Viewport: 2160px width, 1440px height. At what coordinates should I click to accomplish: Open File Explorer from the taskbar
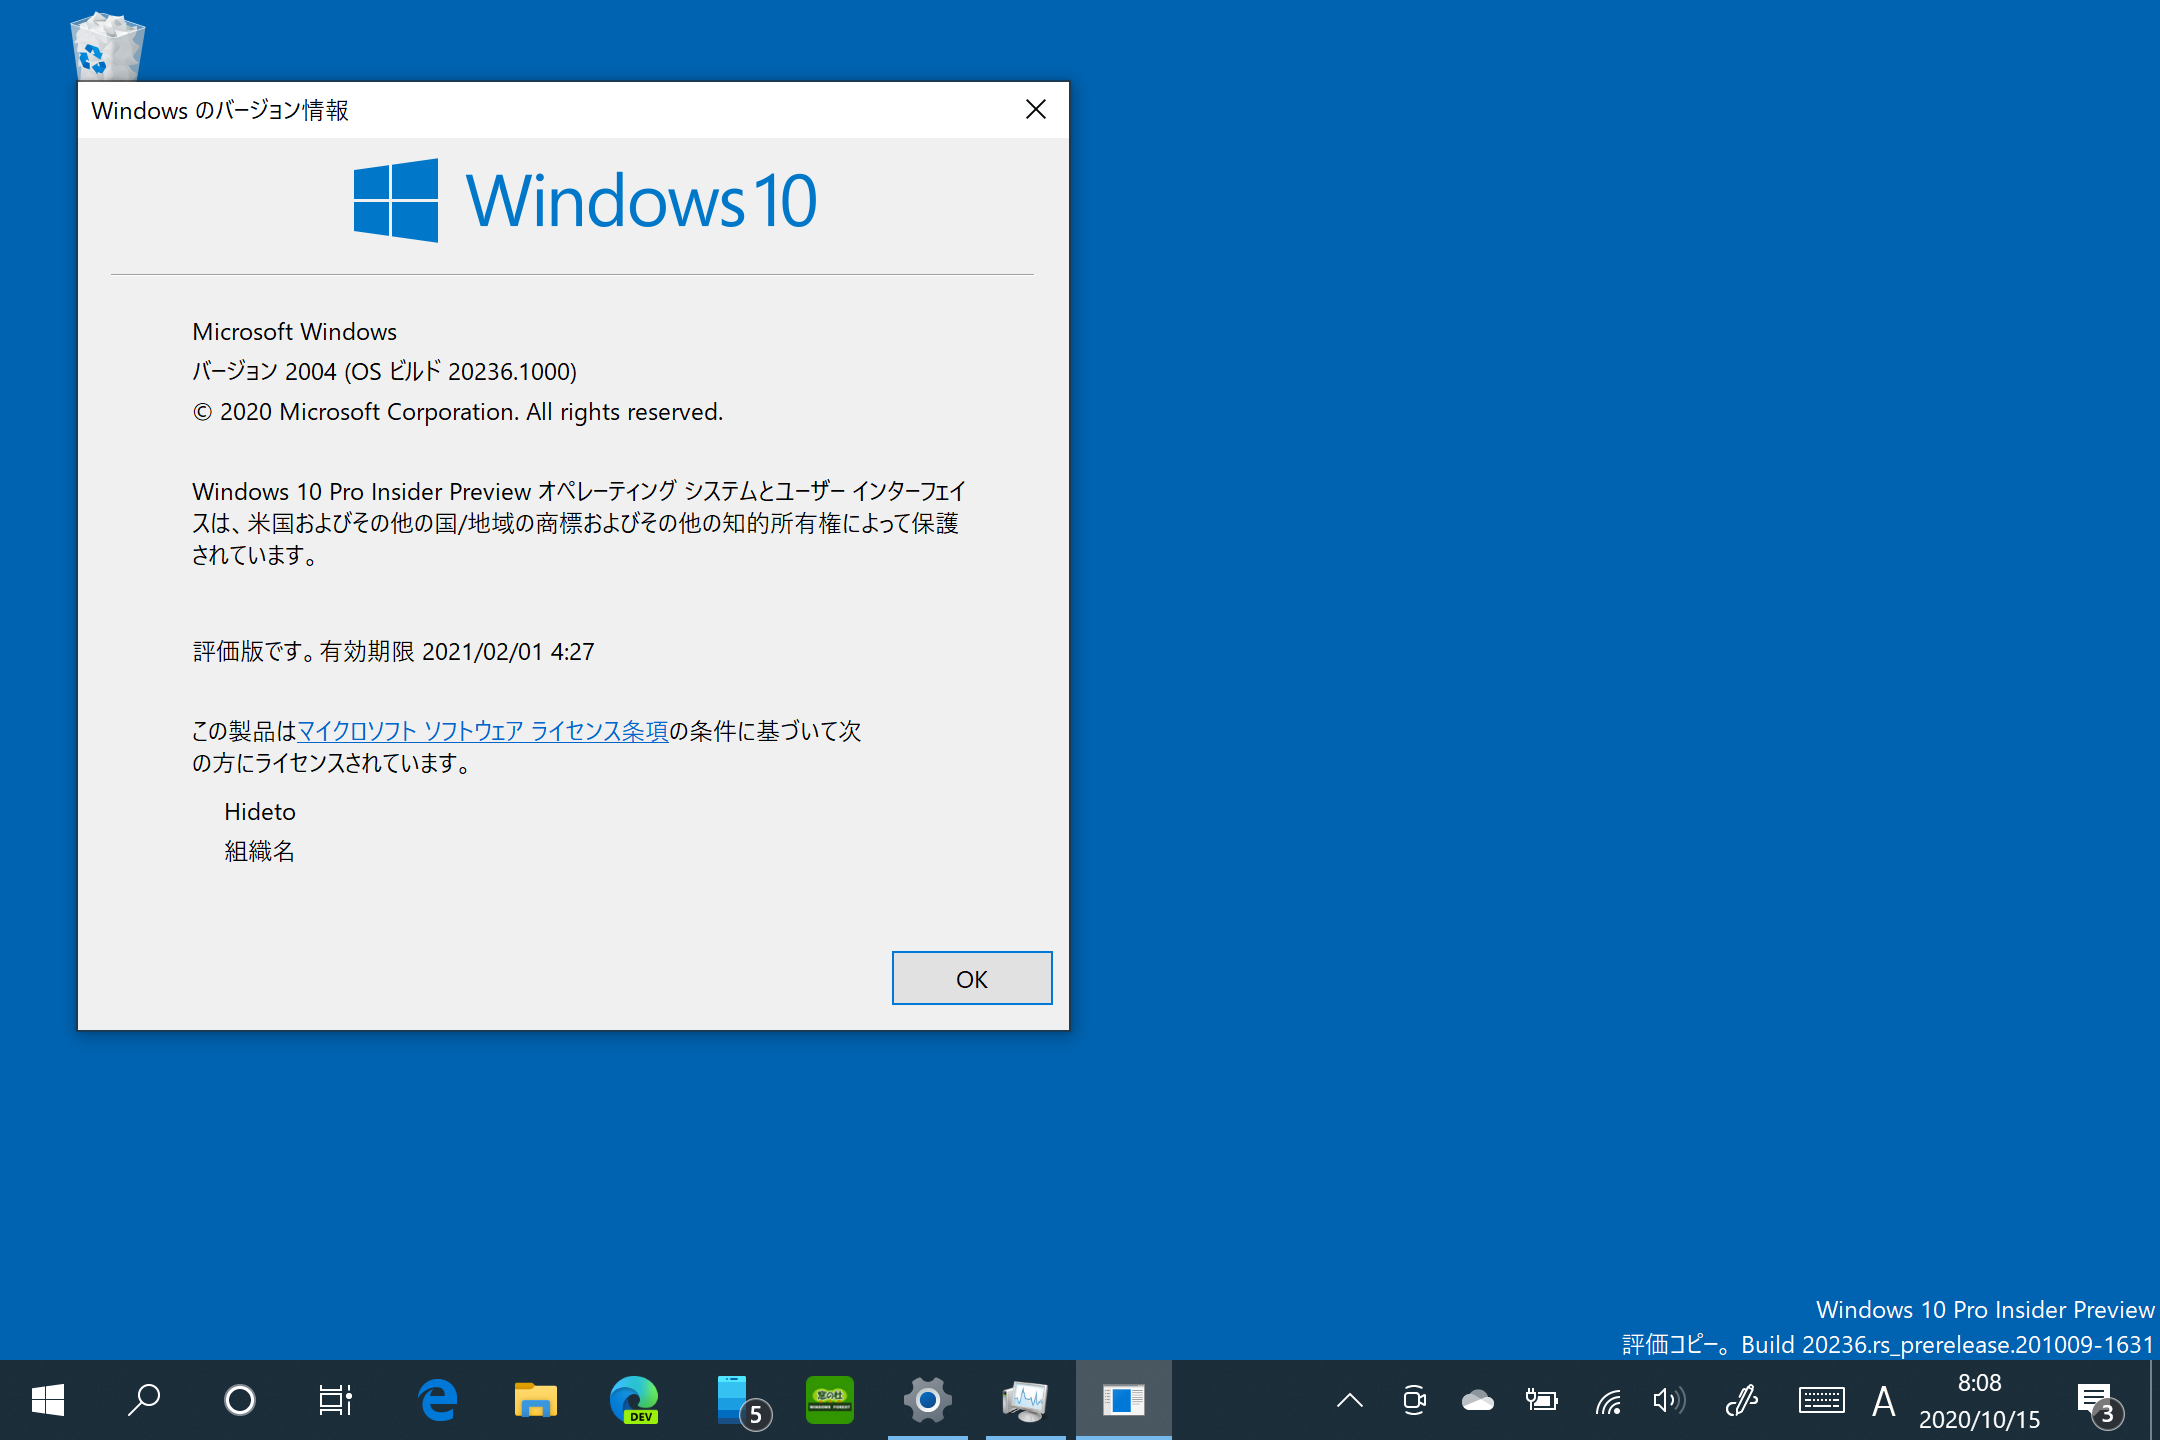tap(536, 1400)
